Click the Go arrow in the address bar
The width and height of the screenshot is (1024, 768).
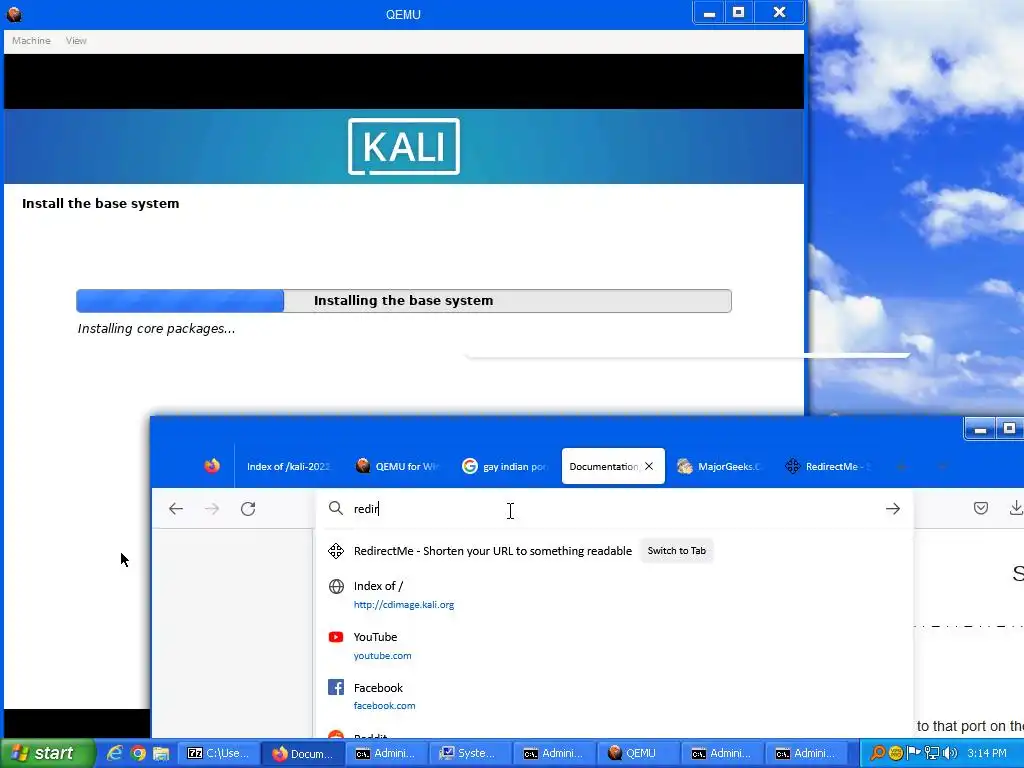[x=893, y=509]
